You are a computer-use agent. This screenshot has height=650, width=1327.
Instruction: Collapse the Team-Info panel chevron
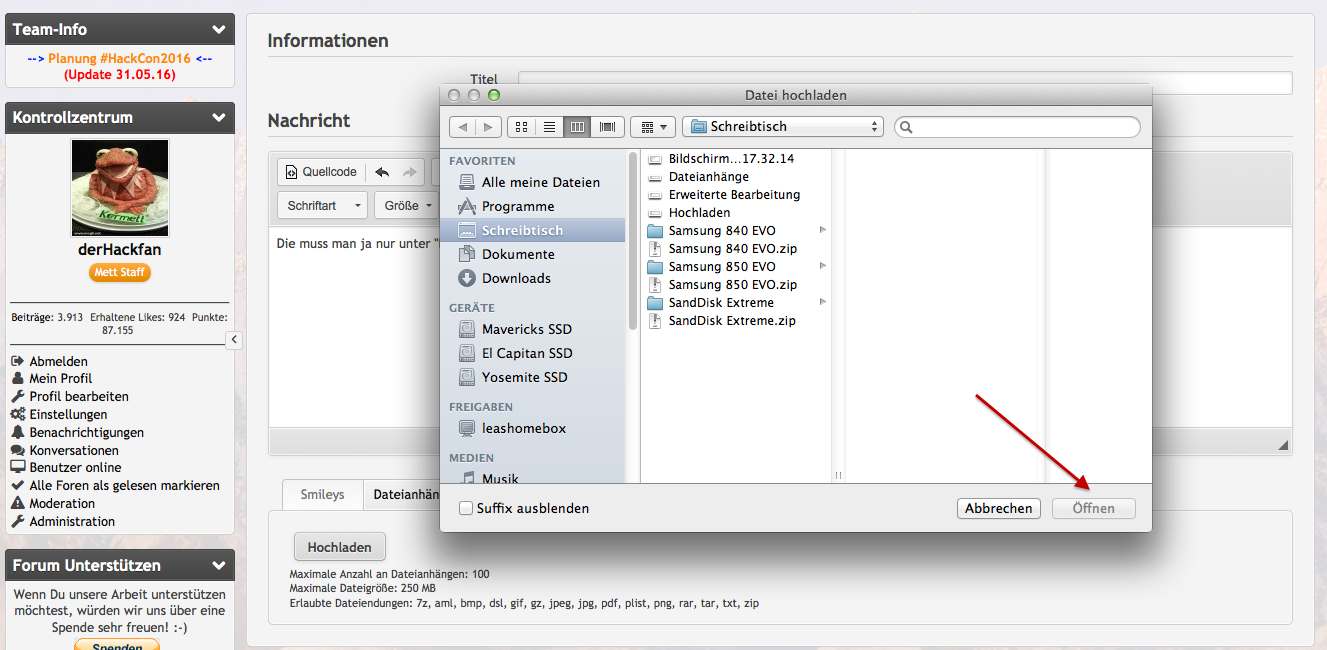click(219, 30)
